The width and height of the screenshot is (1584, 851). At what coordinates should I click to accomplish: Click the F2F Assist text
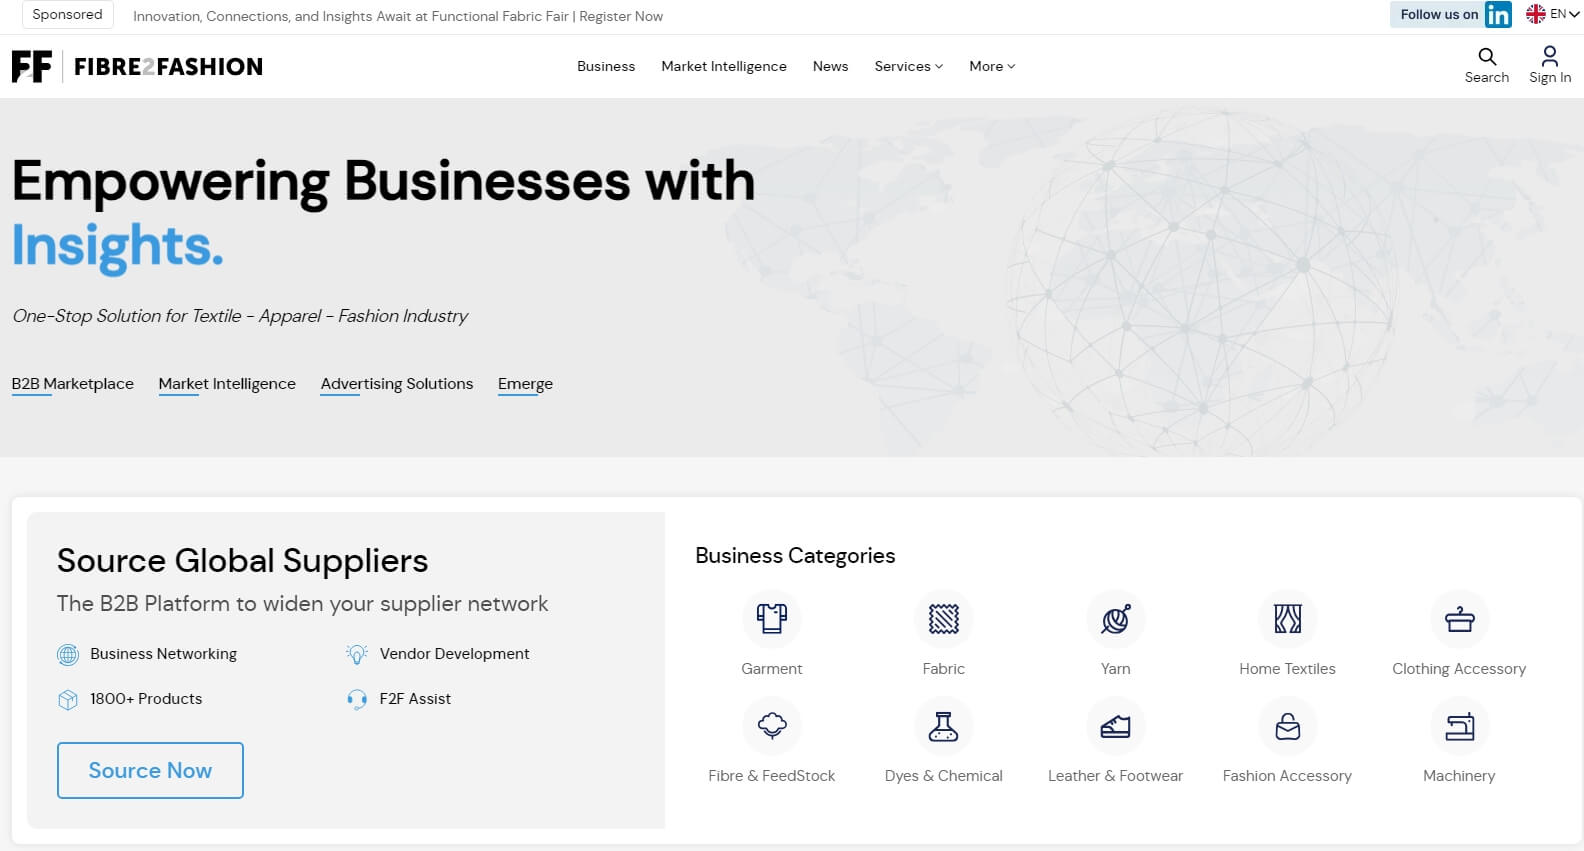415,699
